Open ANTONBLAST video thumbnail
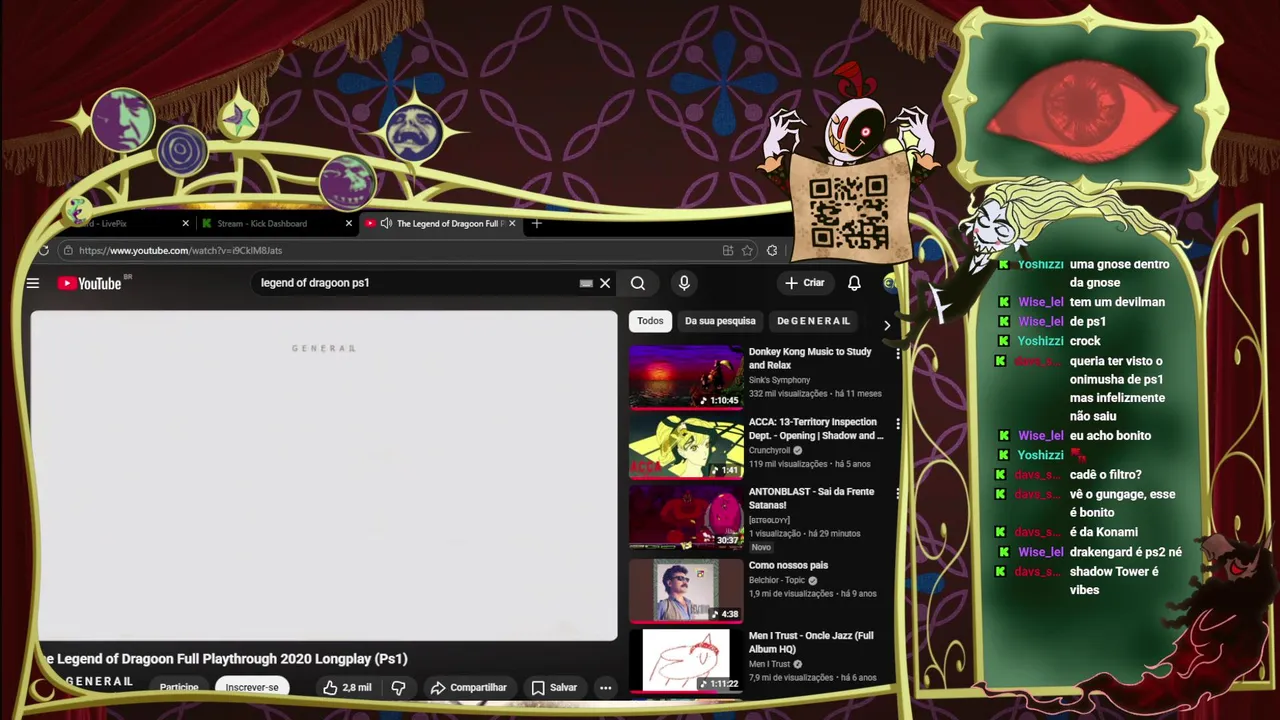 click(x=685, y=517)
